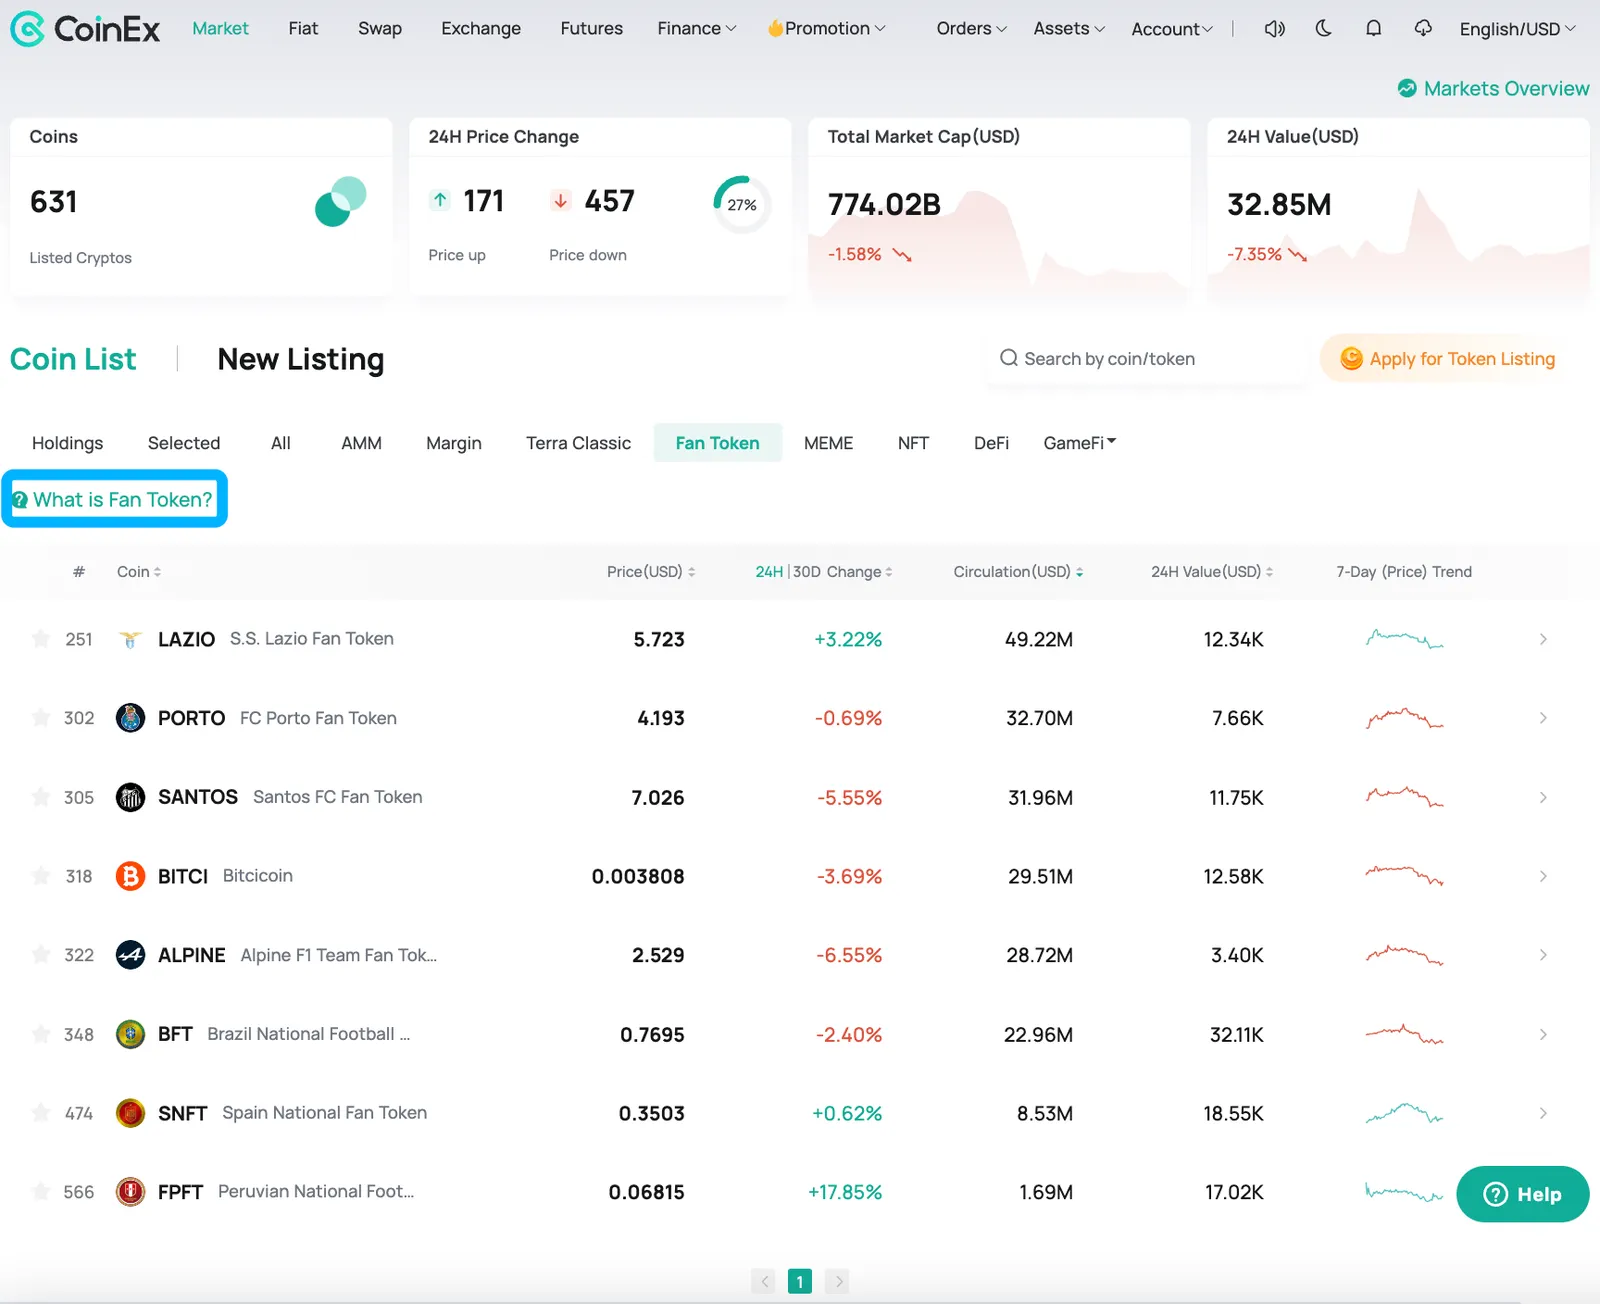This screenshot has width=1600, height=1304.
Task: Favorite SNFT with the star
Action: click(41, 1112)
